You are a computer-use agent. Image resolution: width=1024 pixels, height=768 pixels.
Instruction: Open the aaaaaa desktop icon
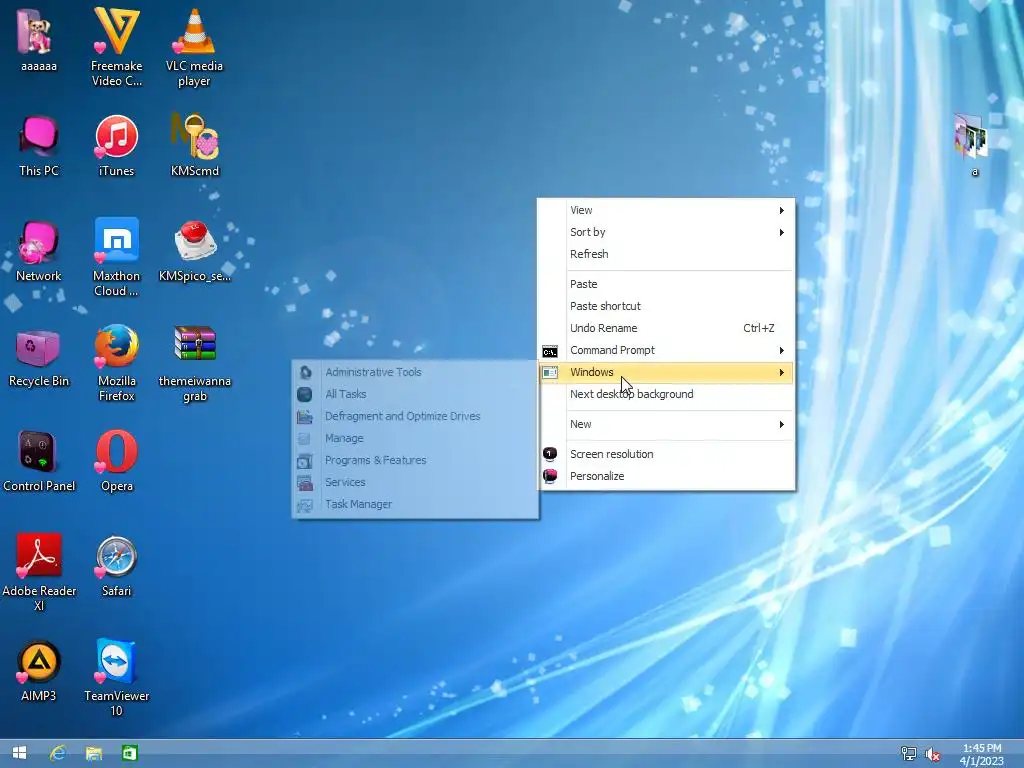(39, 40)
